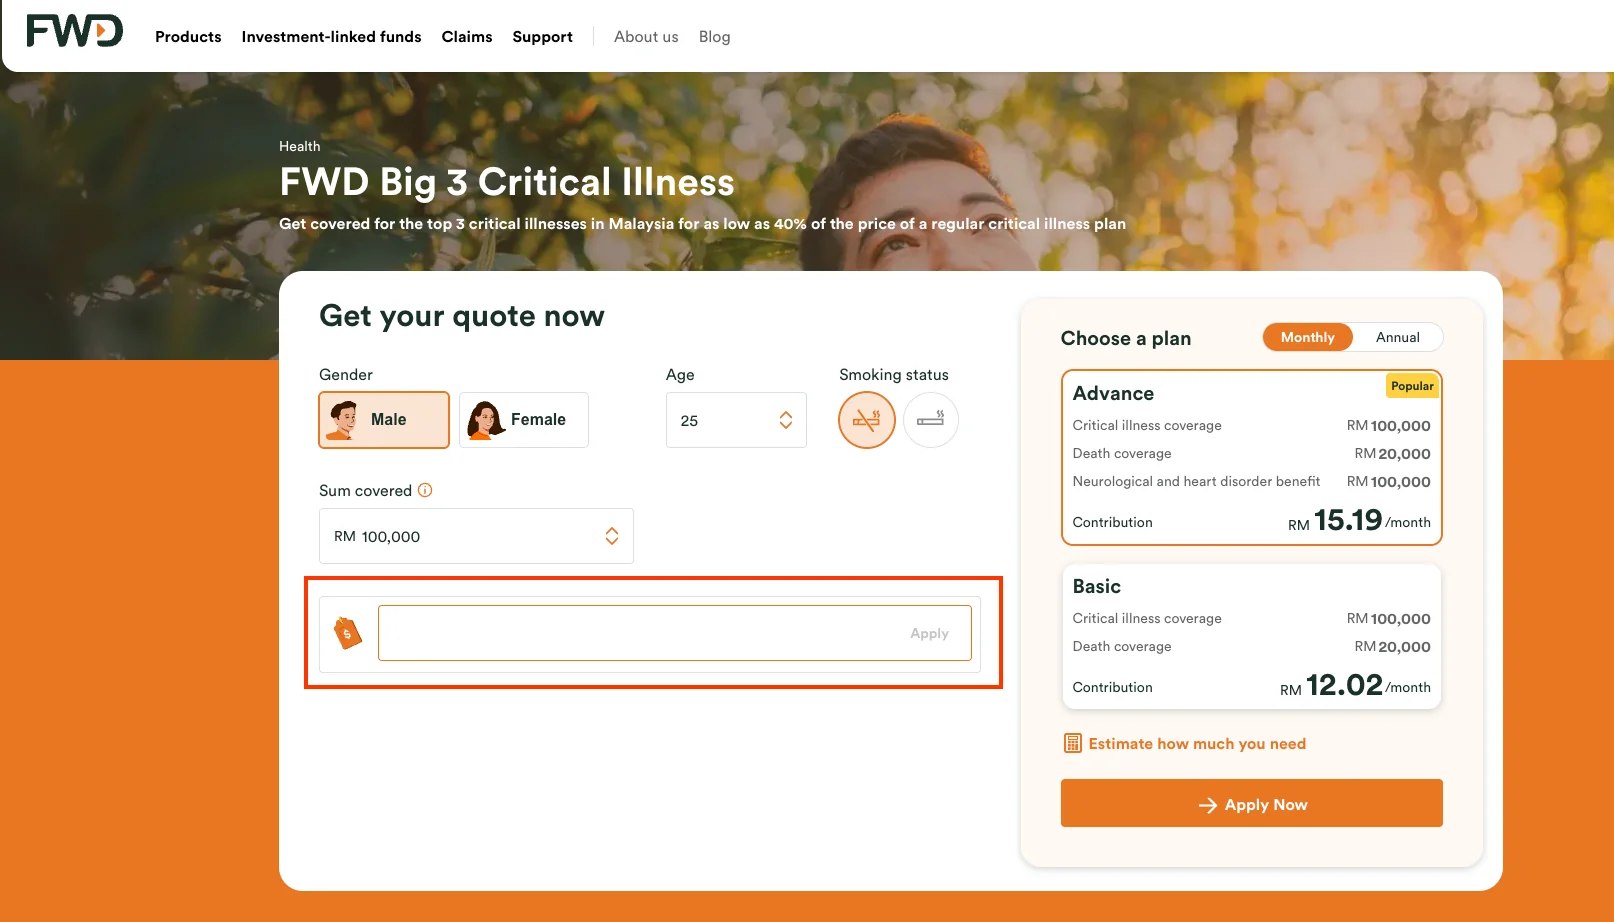Open the Support menu
This screenshot has height=922, width=1614.
tap(543, 37)
